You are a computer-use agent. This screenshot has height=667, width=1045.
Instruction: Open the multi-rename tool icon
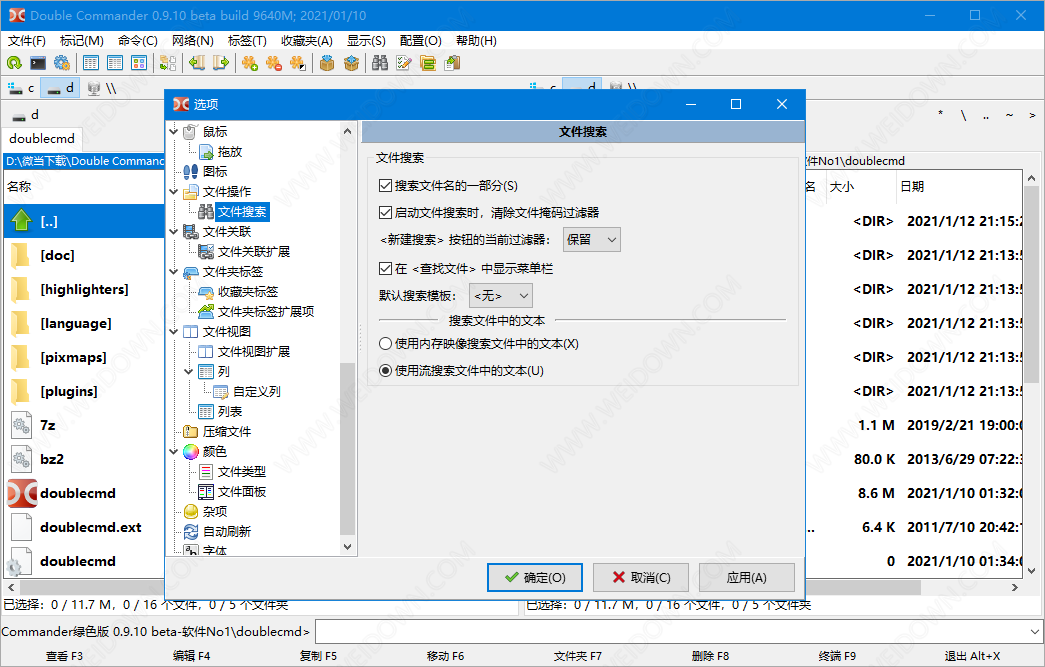(x=404, y=63)
